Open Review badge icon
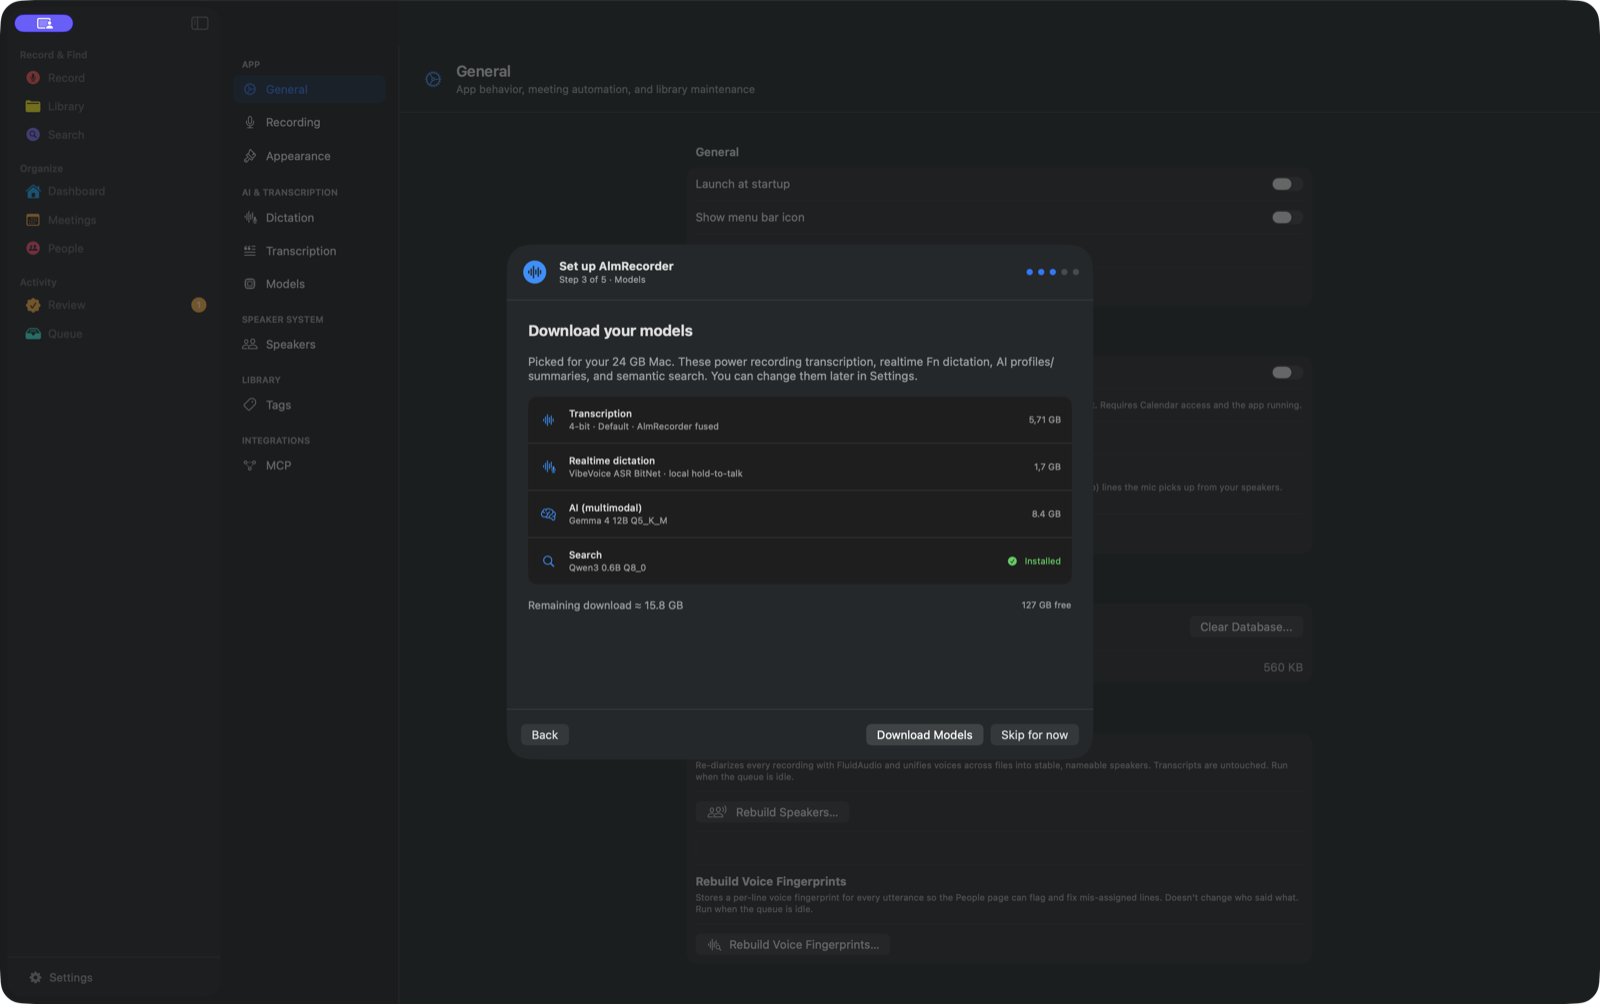Screen dimensions: 1600x1004 tap(33, 305)
